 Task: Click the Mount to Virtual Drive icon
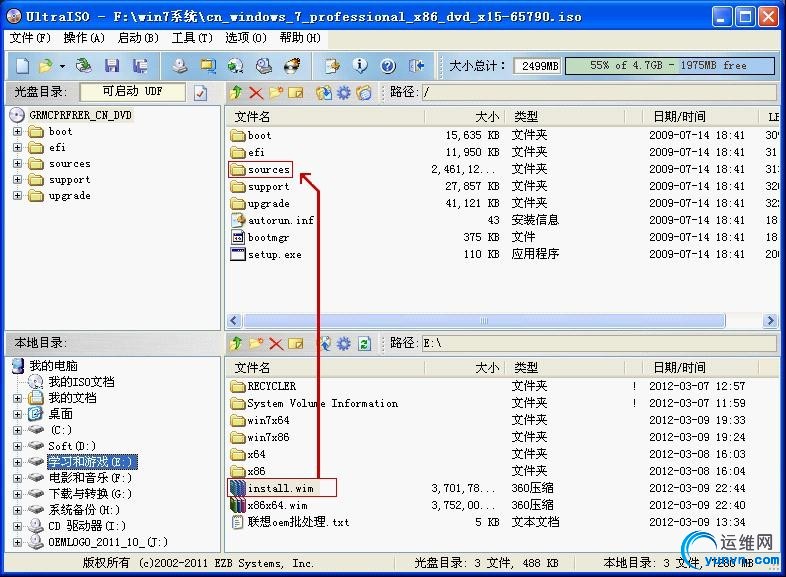click(x=263, y=66)
